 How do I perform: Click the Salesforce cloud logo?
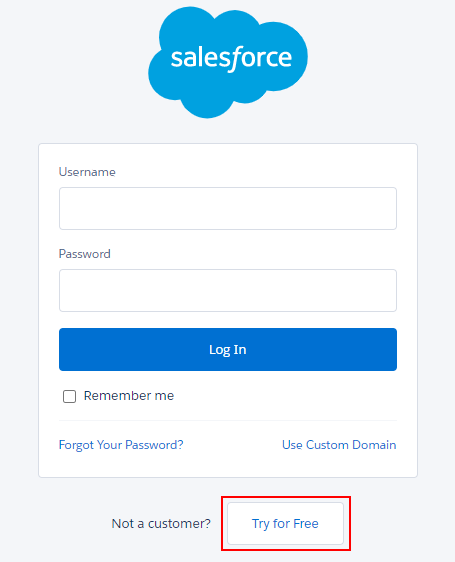tap(228, 62)
